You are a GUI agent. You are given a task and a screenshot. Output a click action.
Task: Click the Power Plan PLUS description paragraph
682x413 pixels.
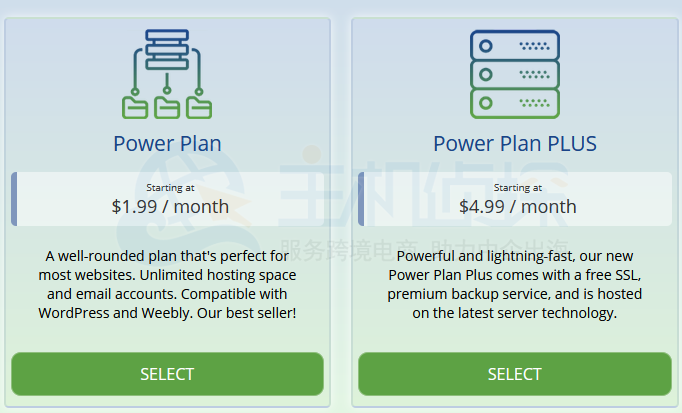point(514,284)
